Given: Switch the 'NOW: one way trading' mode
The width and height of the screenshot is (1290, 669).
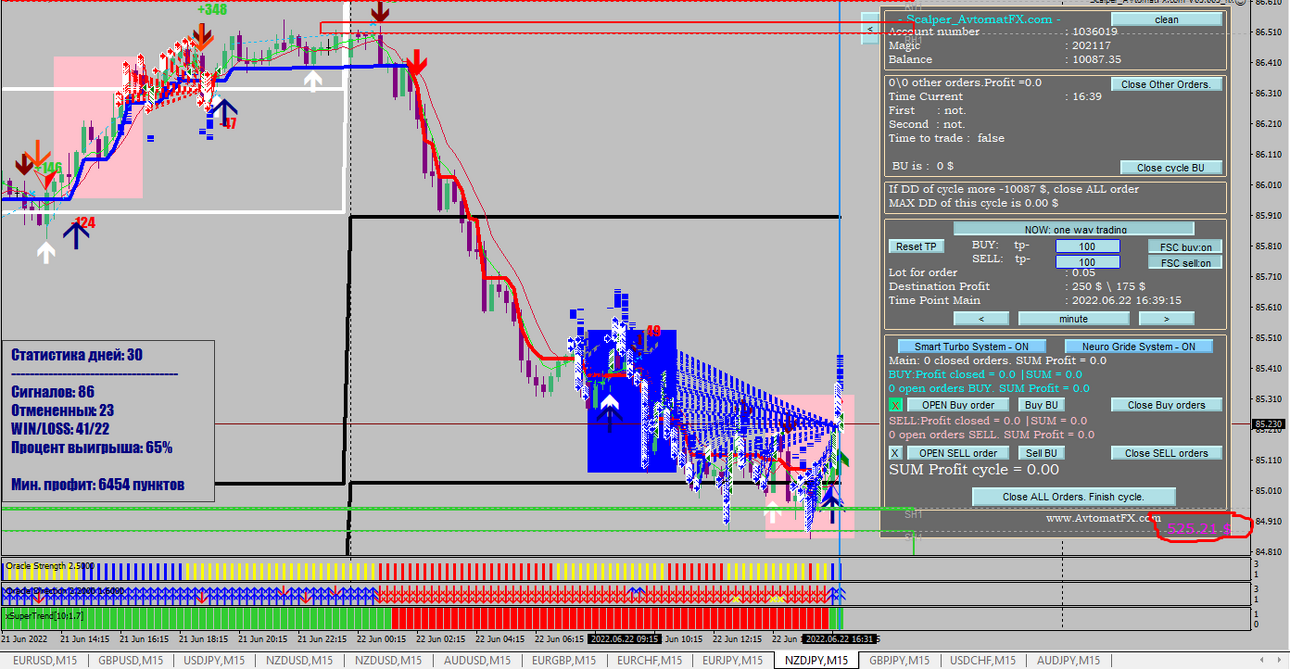Looking at the screenshot, I should click(x=1073, y=229).
